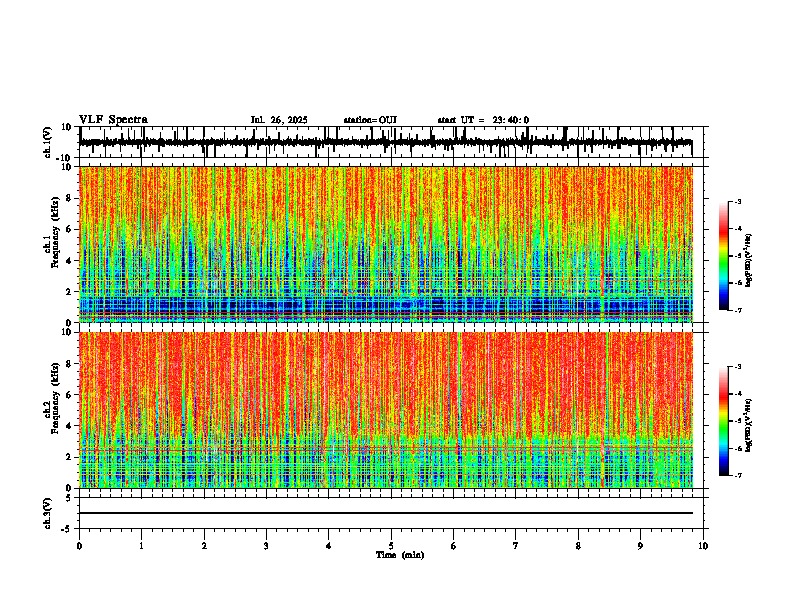Click the "start UT = 23:40:0" header text

point(483,120)
